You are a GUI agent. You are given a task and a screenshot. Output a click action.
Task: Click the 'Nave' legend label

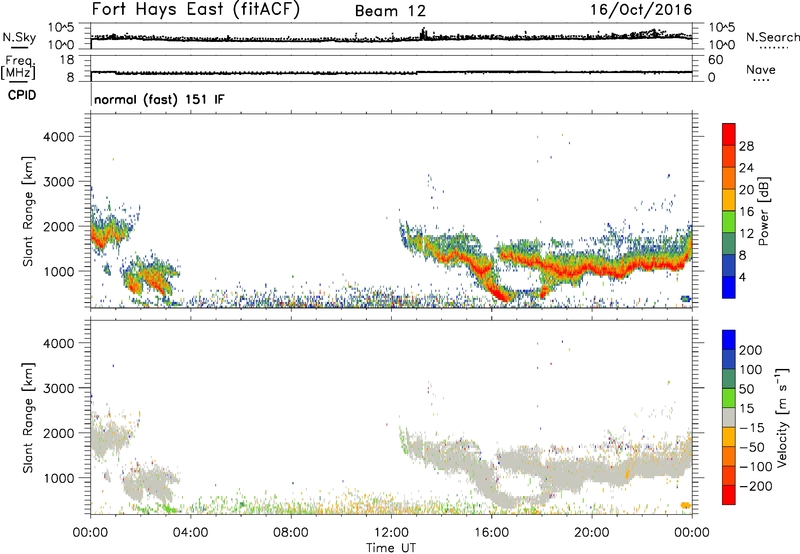(x=761, y=69)
